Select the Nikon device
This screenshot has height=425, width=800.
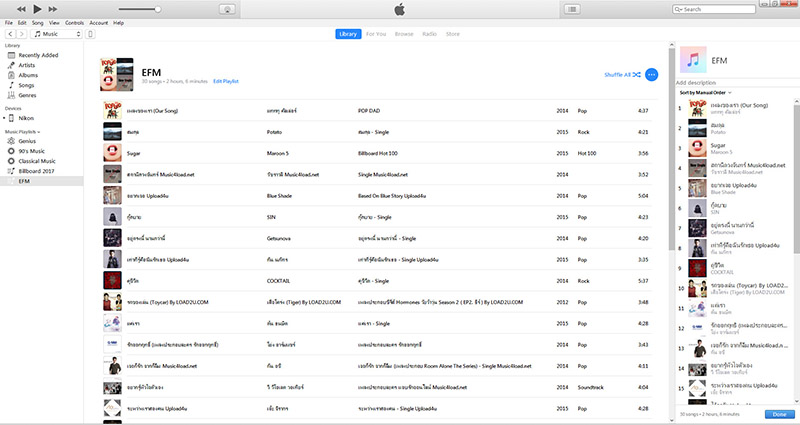point(26,118)
